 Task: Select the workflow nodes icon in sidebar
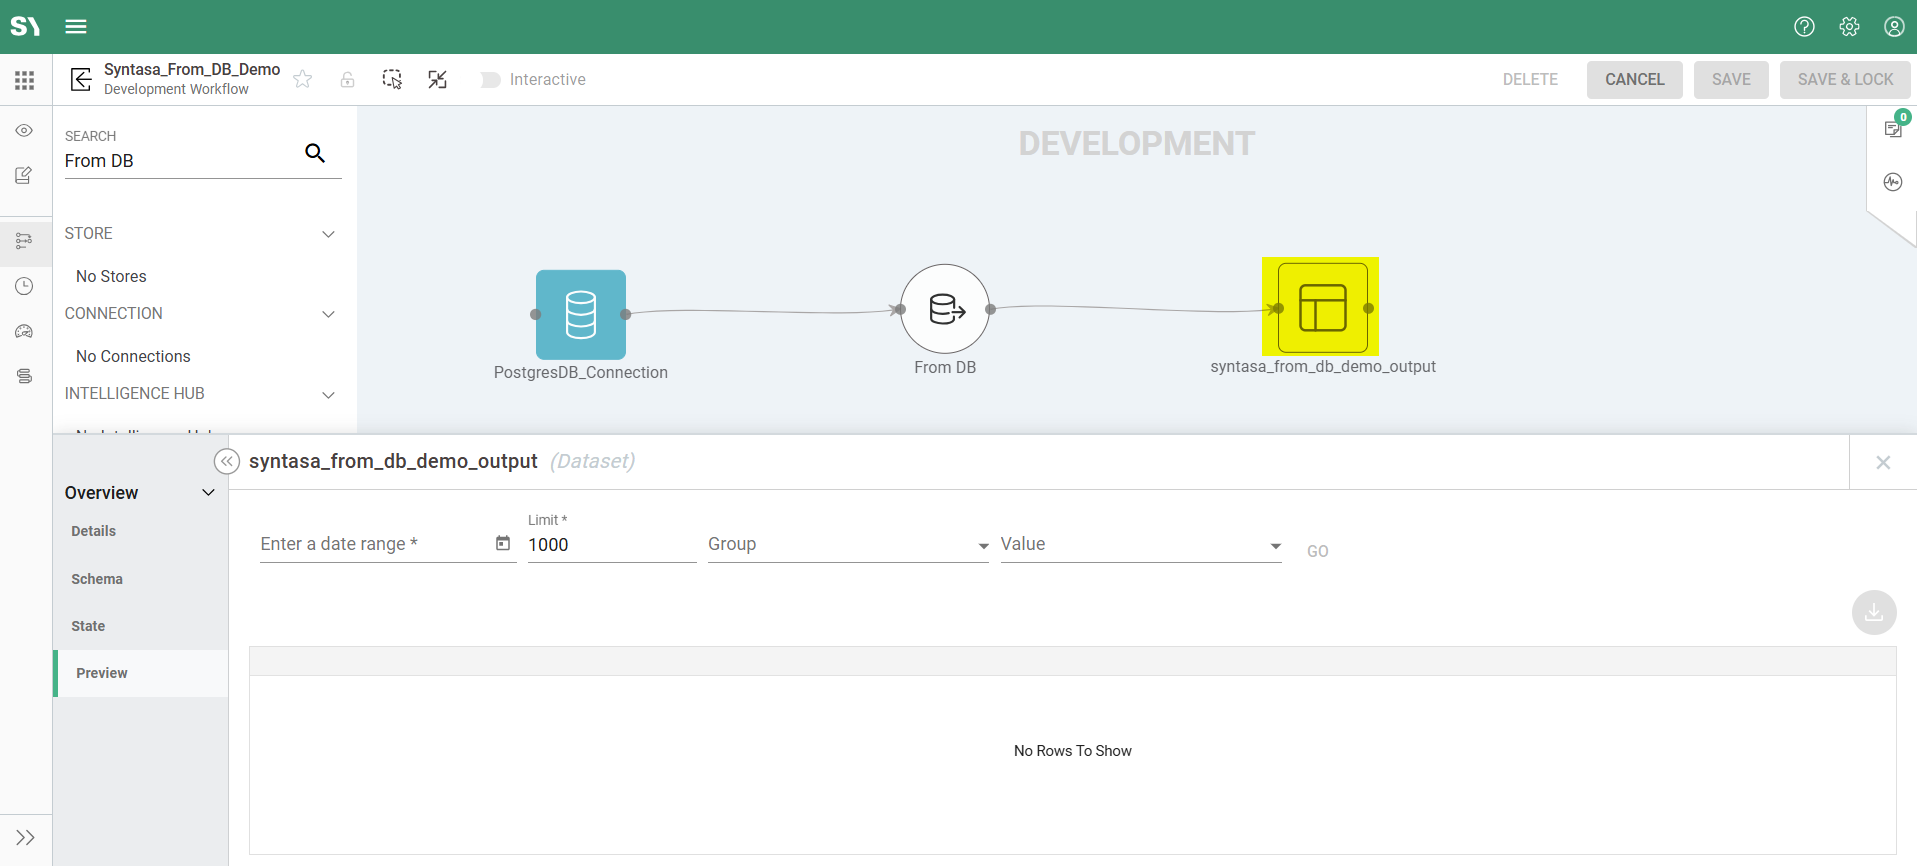click(24, 241)
